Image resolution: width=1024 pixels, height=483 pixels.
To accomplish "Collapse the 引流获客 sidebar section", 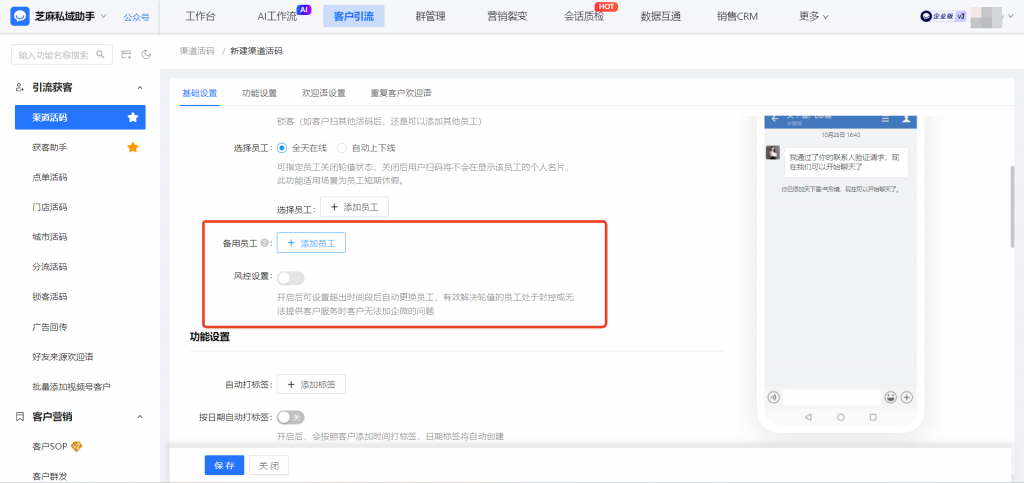I will click(x=139, y=87).
